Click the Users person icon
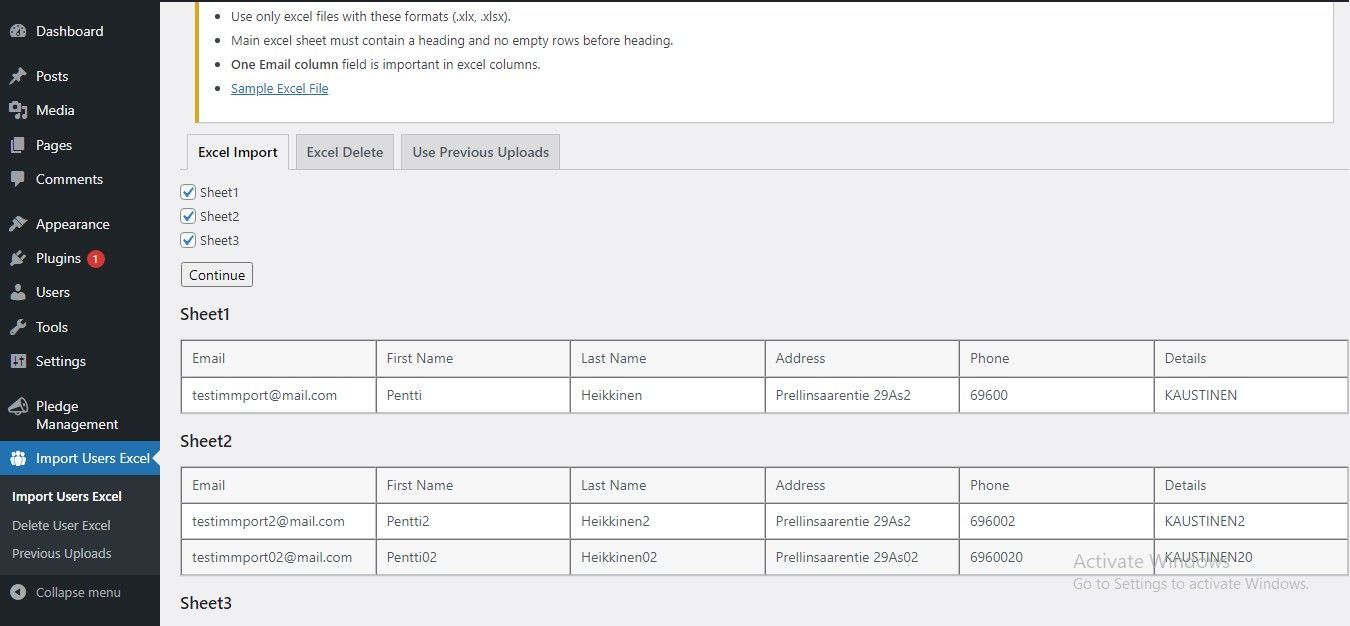The image size is (1350, 626). (18, 292)
